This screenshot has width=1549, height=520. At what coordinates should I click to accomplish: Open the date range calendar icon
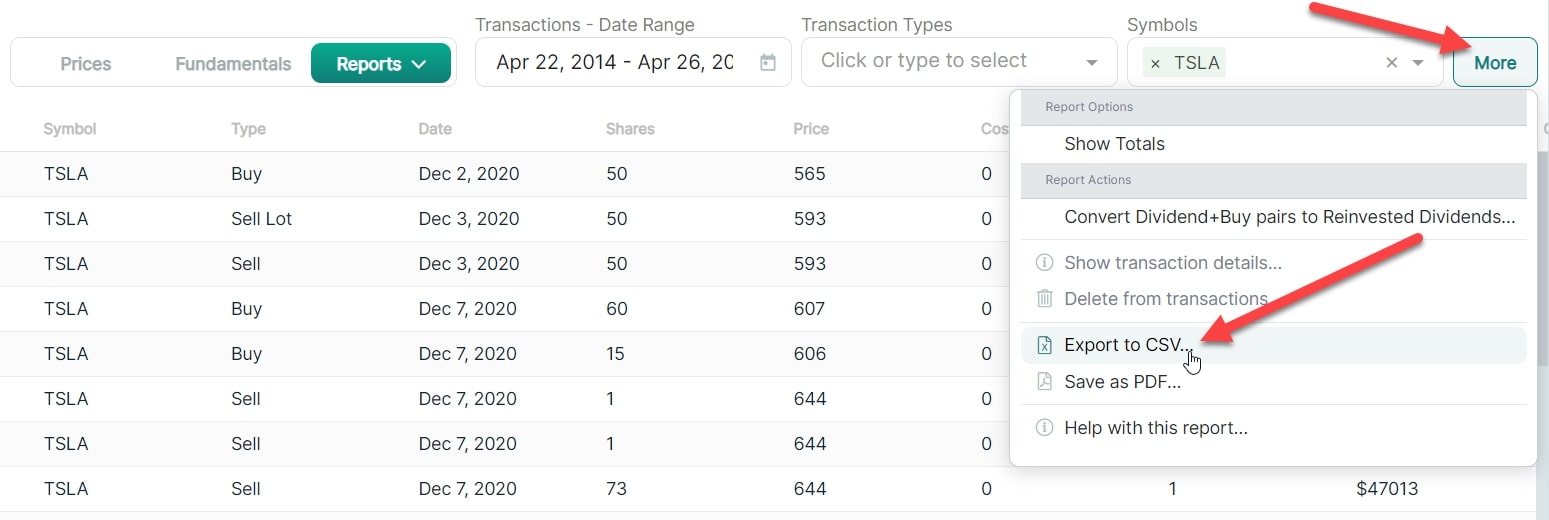768,63
